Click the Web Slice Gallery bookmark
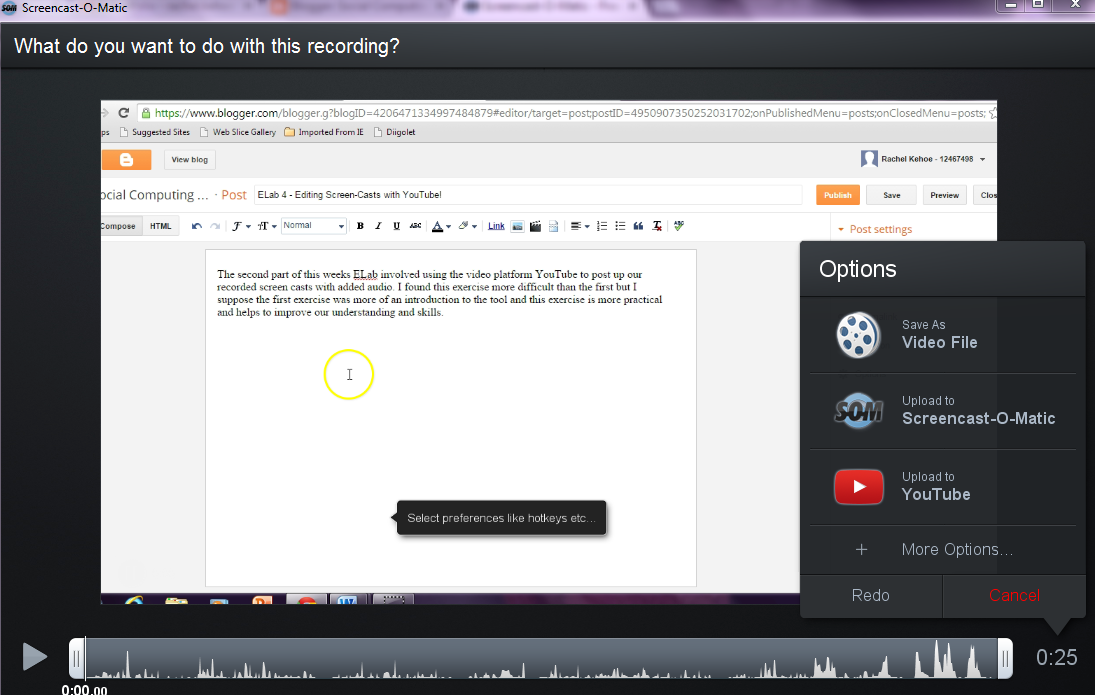 [237, 132]
